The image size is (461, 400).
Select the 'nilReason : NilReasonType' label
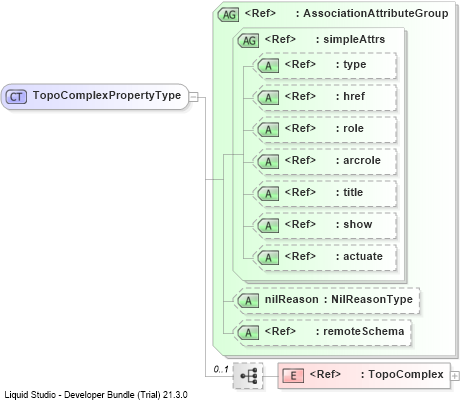pos(339,299)
